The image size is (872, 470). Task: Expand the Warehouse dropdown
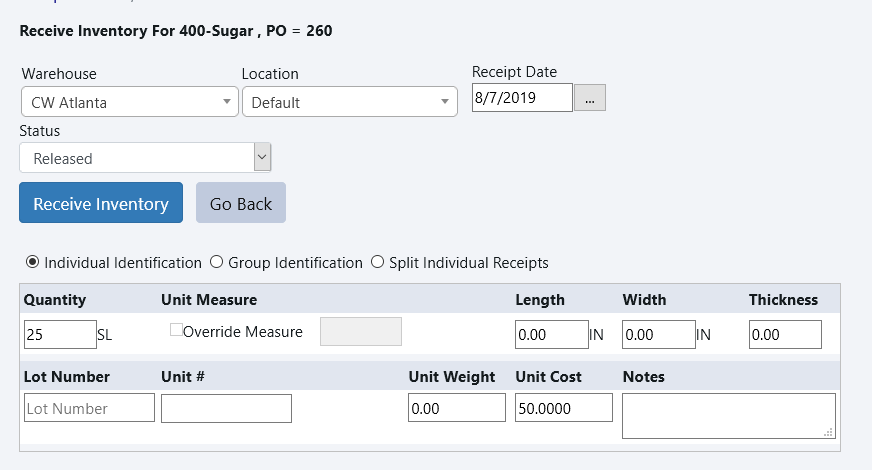tap(129, 102)
